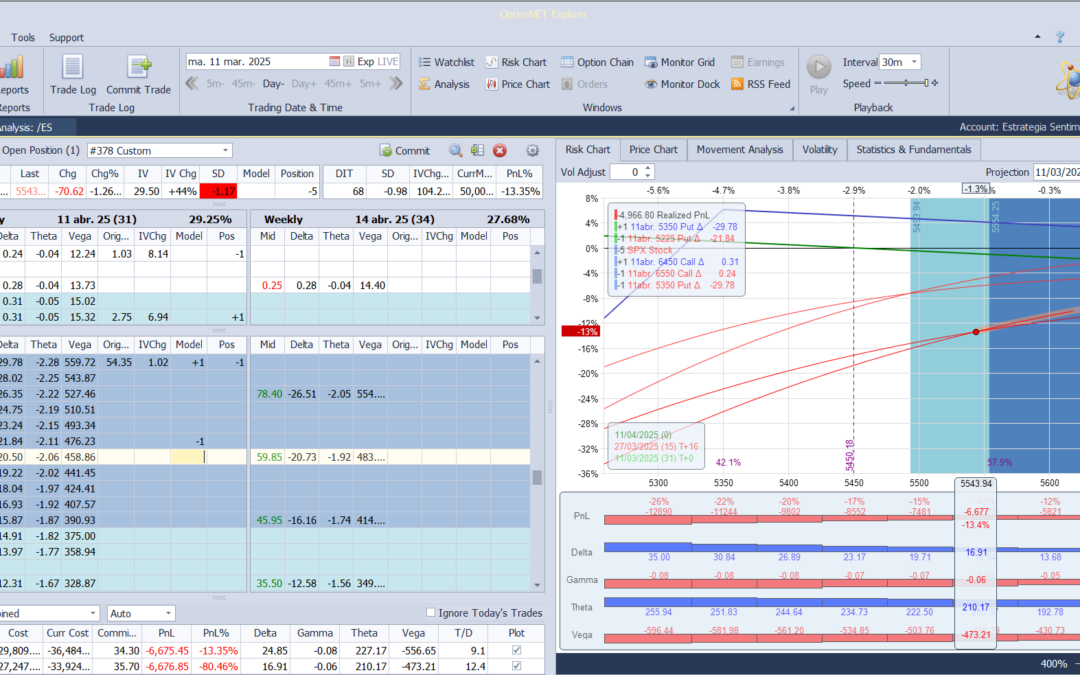Switch to the Price Chart tab

[x=653, y=149]
